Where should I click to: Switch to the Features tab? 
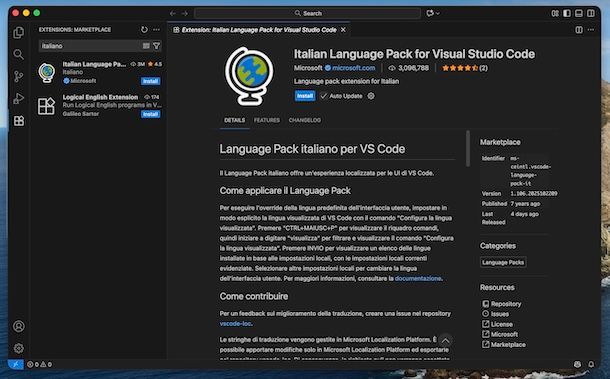coord(267,120)
